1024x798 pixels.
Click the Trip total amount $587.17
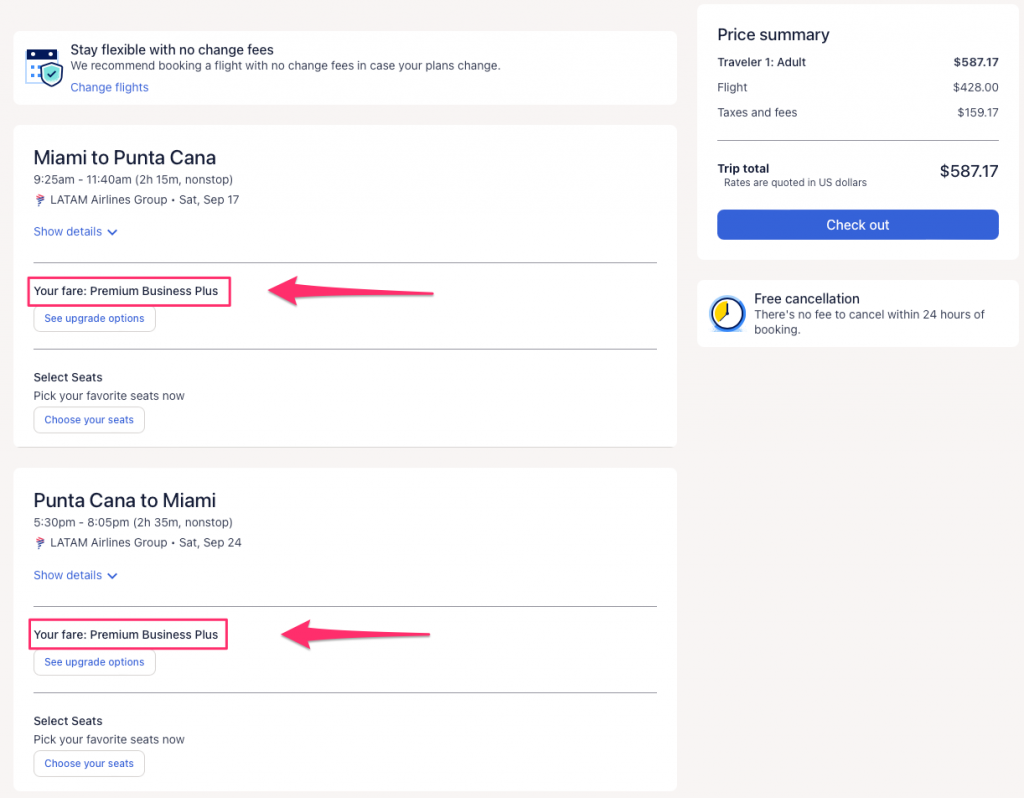click(x=968, y=171)
